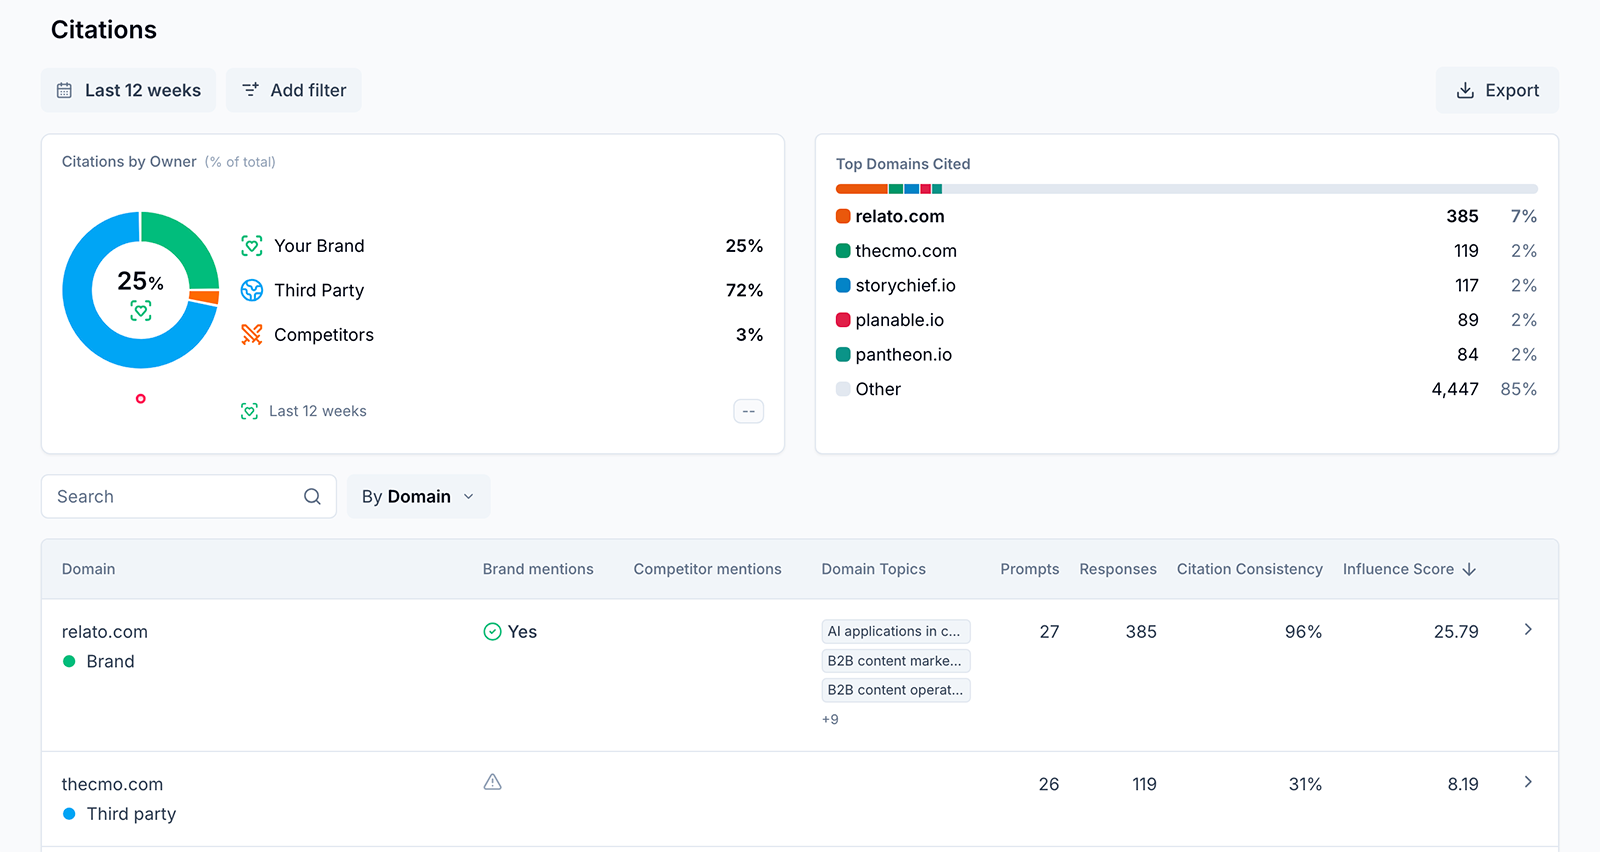Click the search magnifier icon
Screen dimensions: 1600x852
312,497
